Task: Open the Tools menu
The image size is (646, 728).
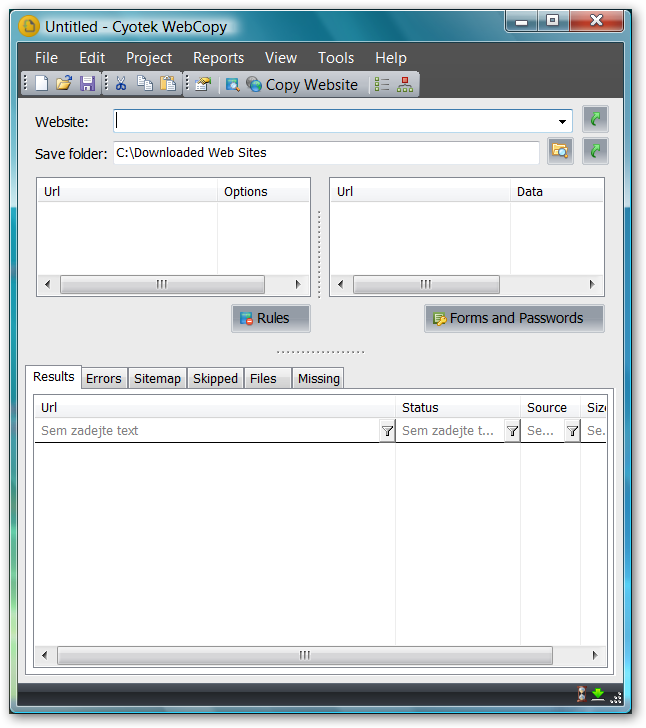Action: click(336, 58)
